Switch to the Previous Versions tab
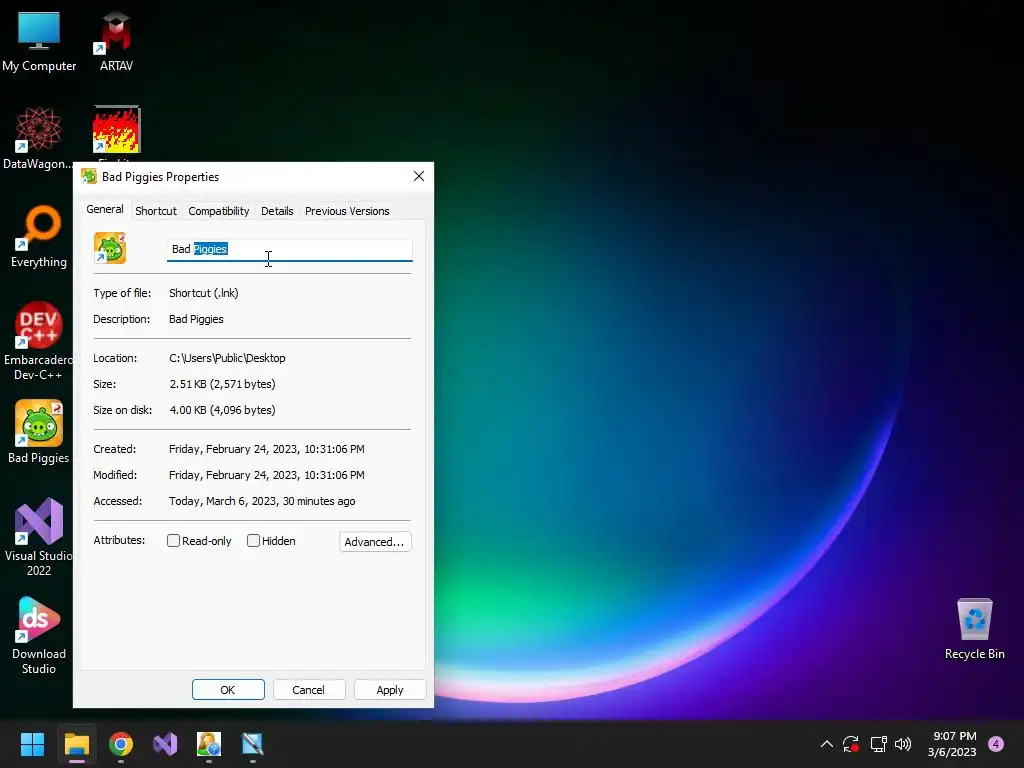The height and width of the screenshot is (768, 1024). (347, 211)
